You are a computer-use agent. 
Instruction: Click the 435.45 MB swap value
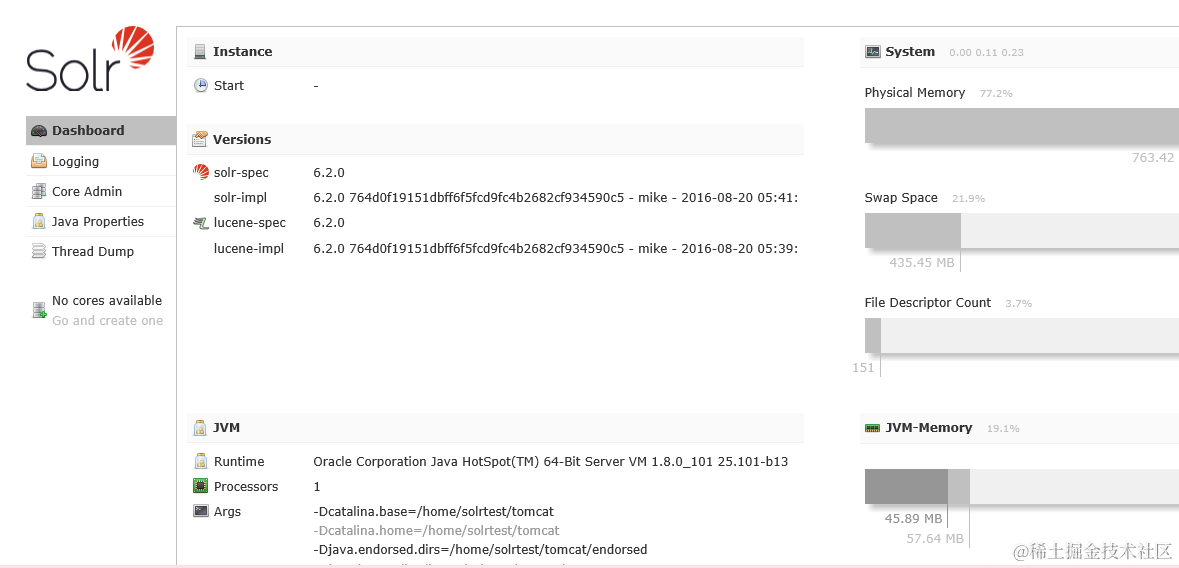(x=921, y=263)
